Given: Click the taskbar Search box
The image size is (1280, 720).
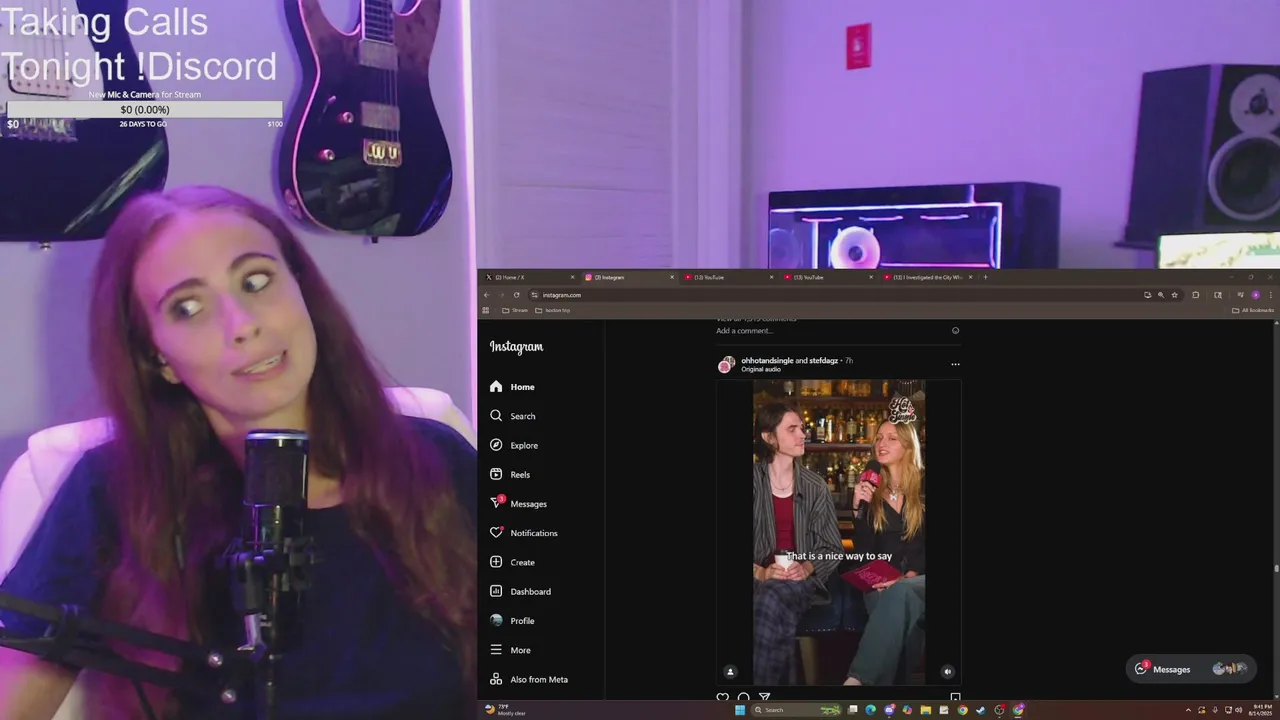Looking at the screenshot, I should tap(797, 710).
